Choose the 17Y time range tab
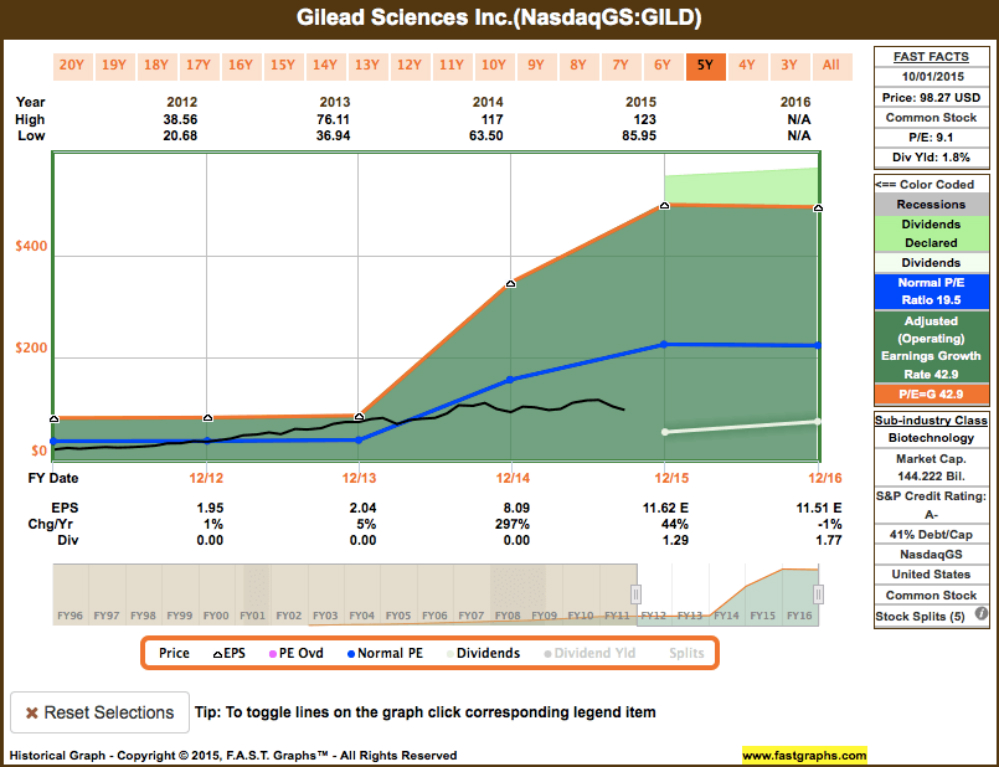The height and width of the screenshot is (767, 999). [199, 66]
